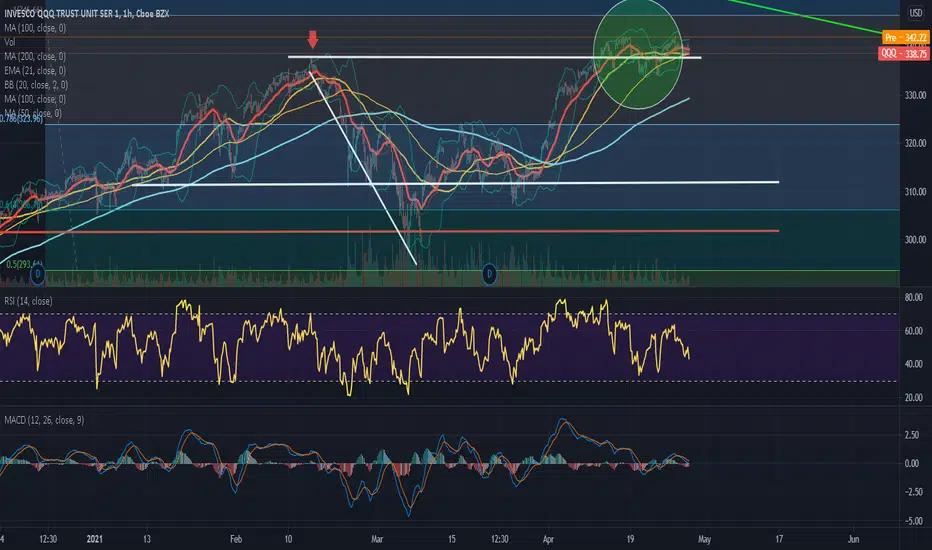The image size is (932, 550).
Task: Select the green descending trendline at top right
Action: 805,17
